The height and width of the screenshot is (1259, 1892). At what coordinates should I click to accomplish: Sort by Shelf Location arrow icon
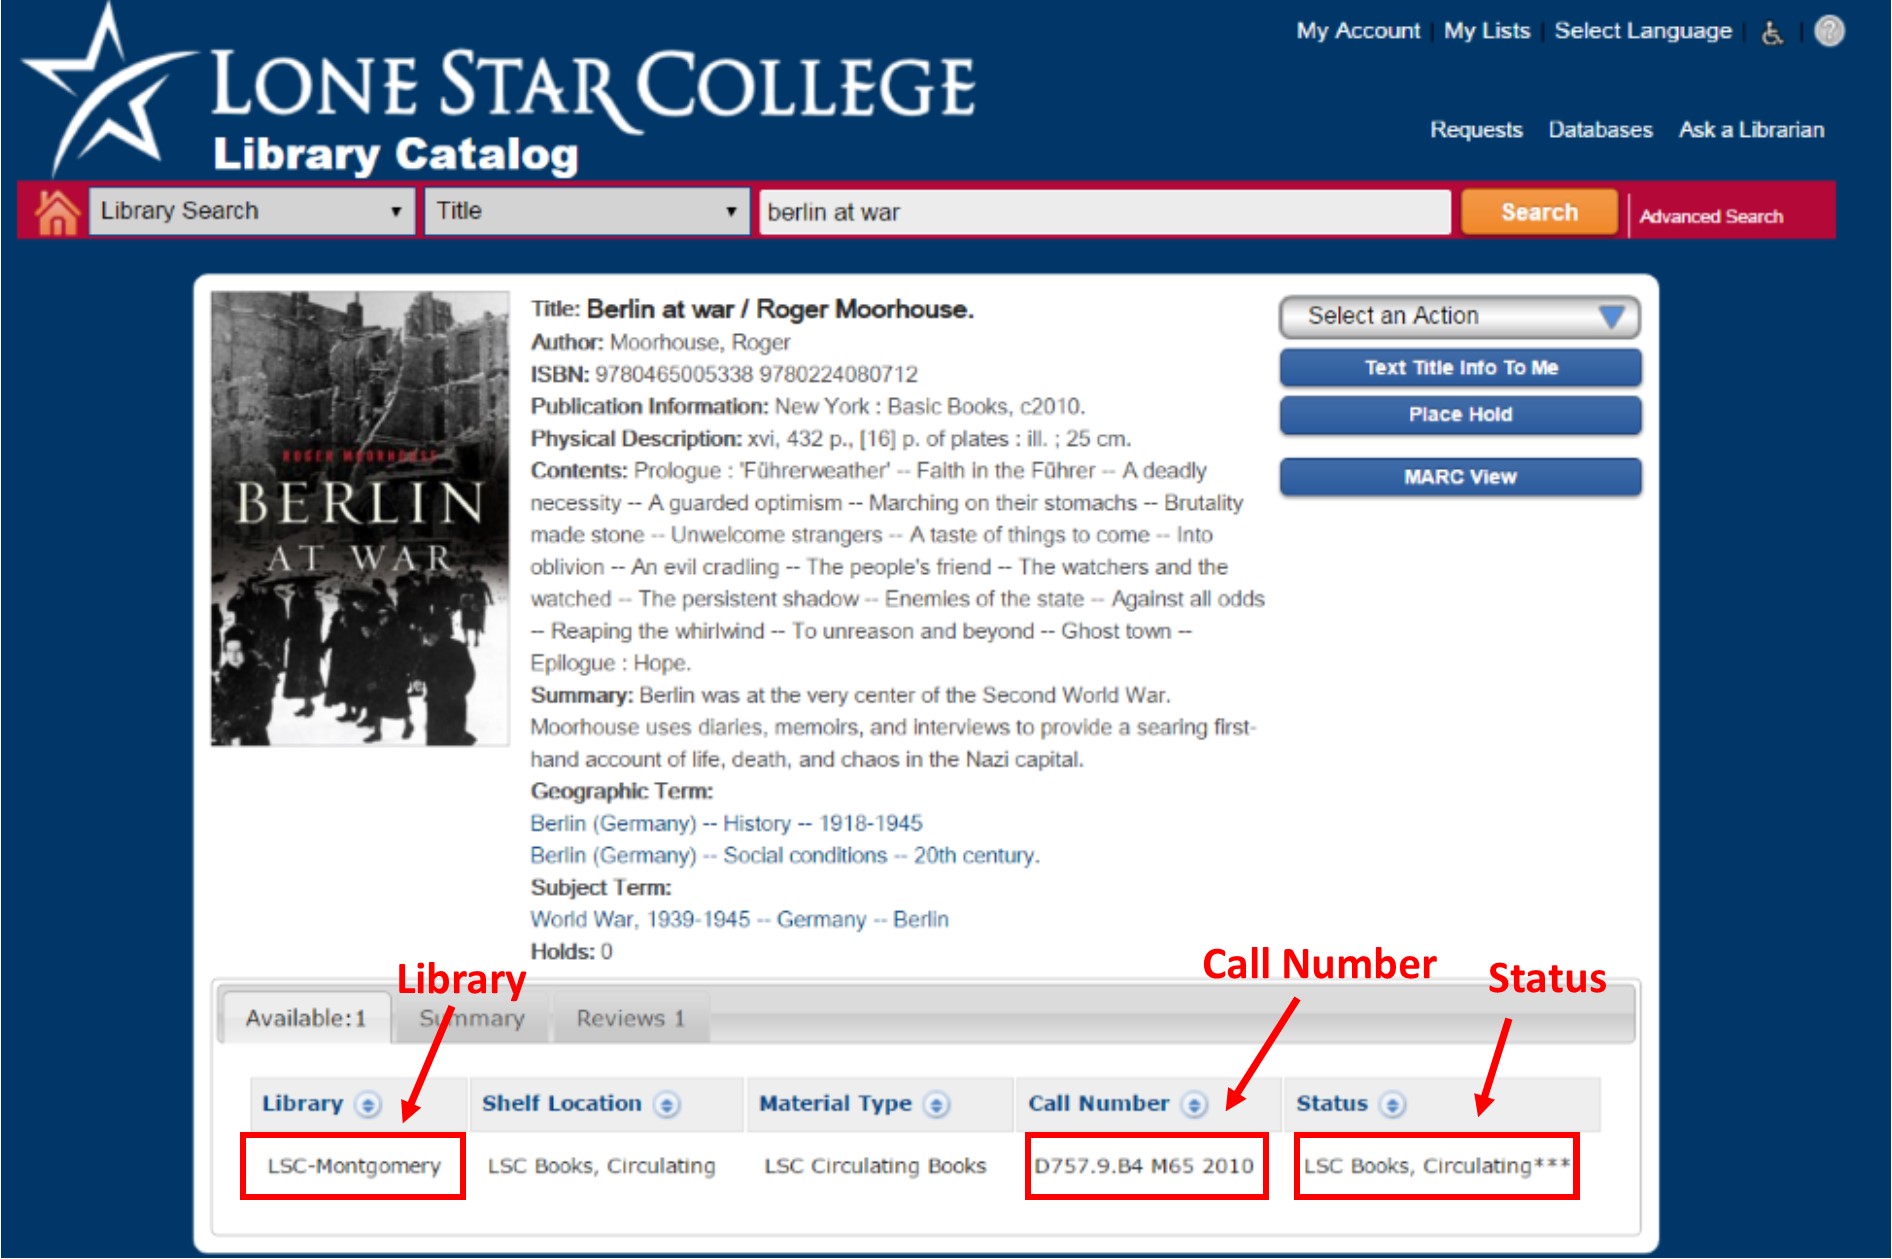point(666,1105)
